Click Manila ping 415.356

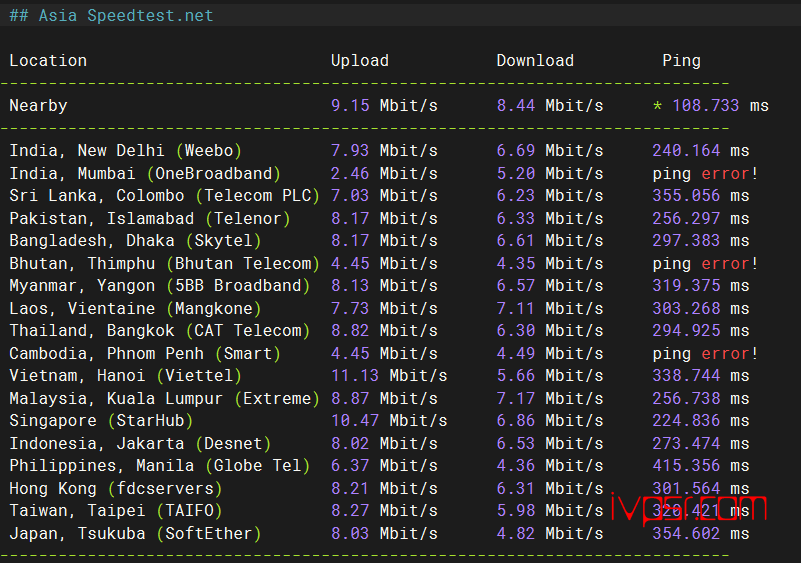pos(686,465)
